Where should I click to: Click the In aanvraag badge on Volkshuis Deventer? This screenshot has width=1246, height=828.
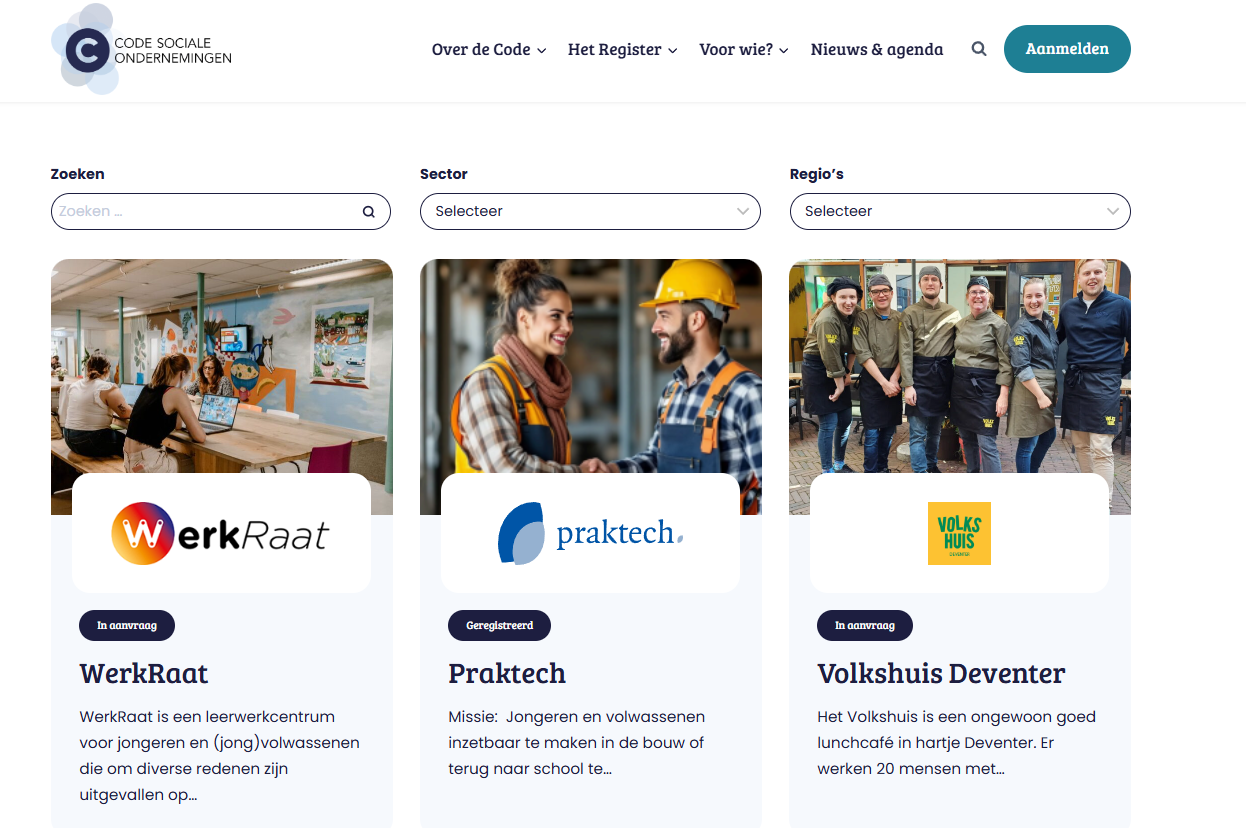pyautogui.click(x=865, y=625)
